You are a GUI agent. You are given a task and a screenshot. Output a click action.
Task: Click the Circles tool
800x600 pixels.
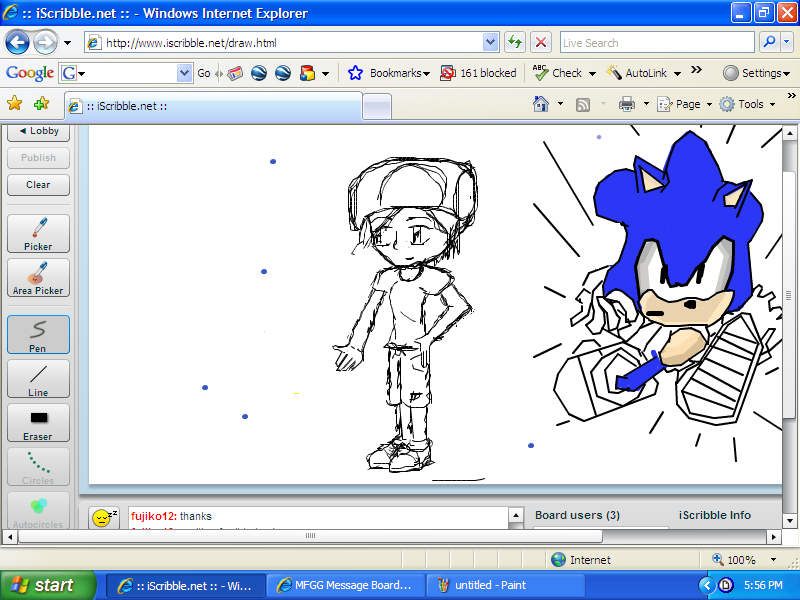(x=38, y=467)
